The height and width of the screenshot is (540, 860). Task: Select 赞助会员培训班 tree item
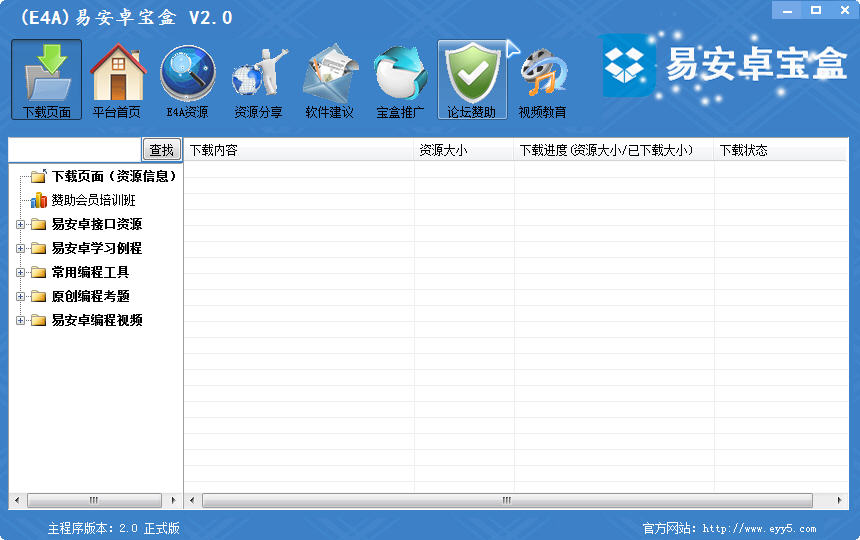point(93,200)
